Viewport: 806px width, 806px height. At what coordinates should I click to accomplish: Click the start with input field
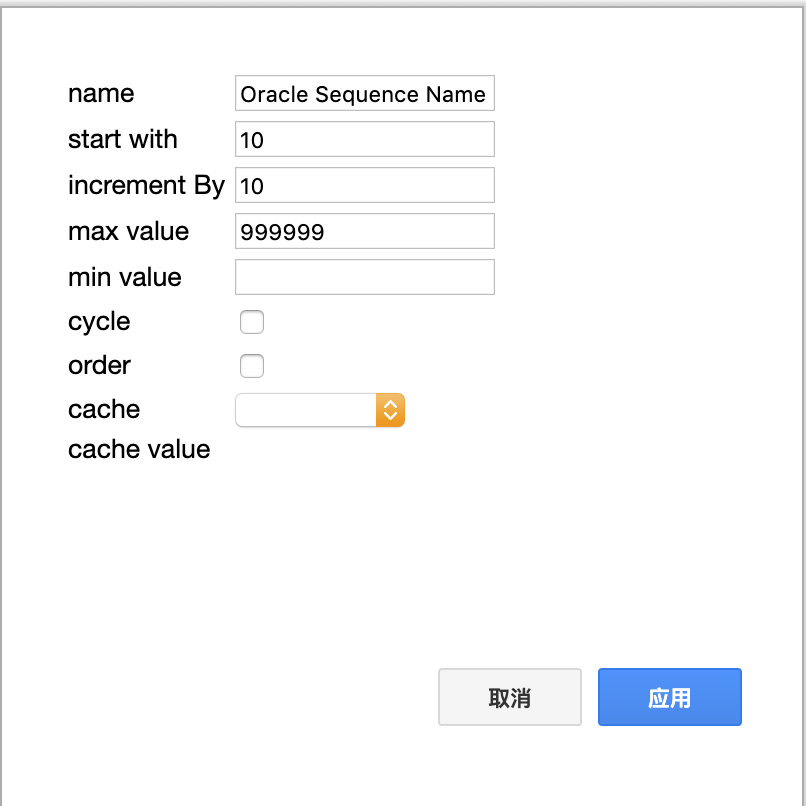(x=364, y=139)
